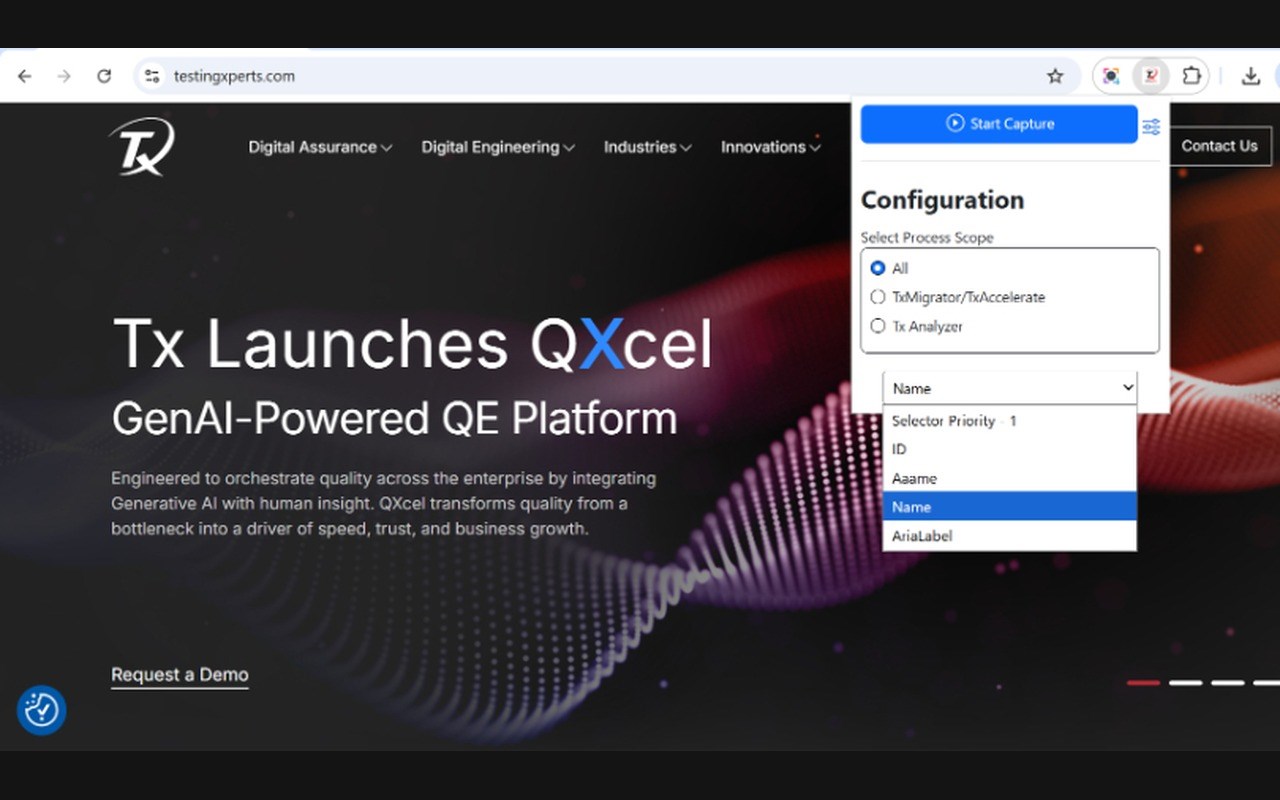This screenshot has height=800, width=1280.
Task: Select the highlighted Name list option
Action: pyautogui.click(x=1010, y=507)
